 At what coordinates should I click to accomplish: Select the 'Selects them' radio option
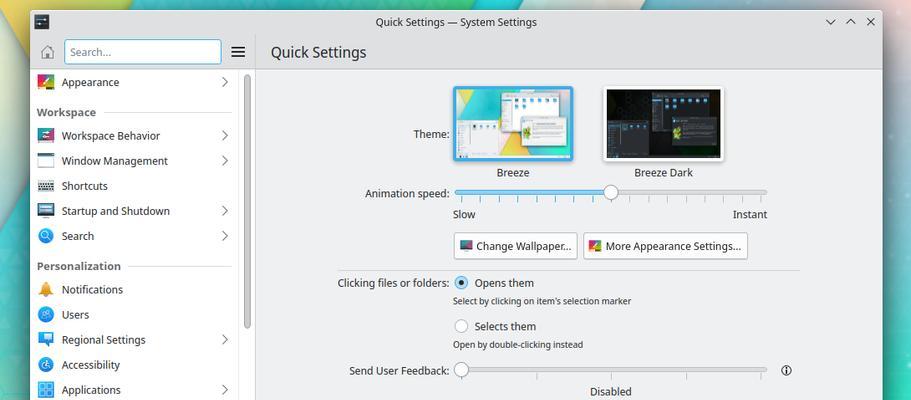[x=461, y=326]
